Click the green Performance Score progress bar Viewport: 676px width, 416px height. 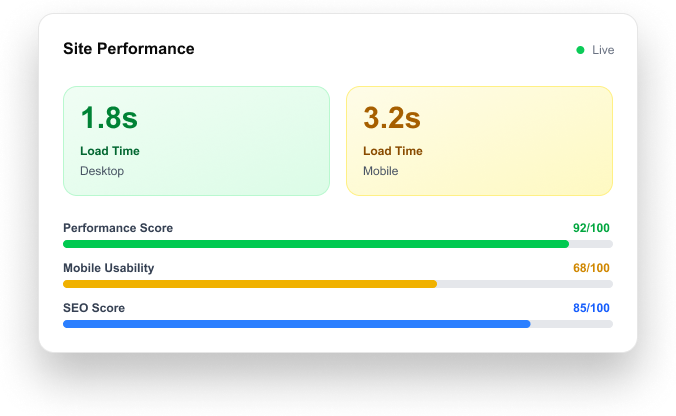(316, 244)
